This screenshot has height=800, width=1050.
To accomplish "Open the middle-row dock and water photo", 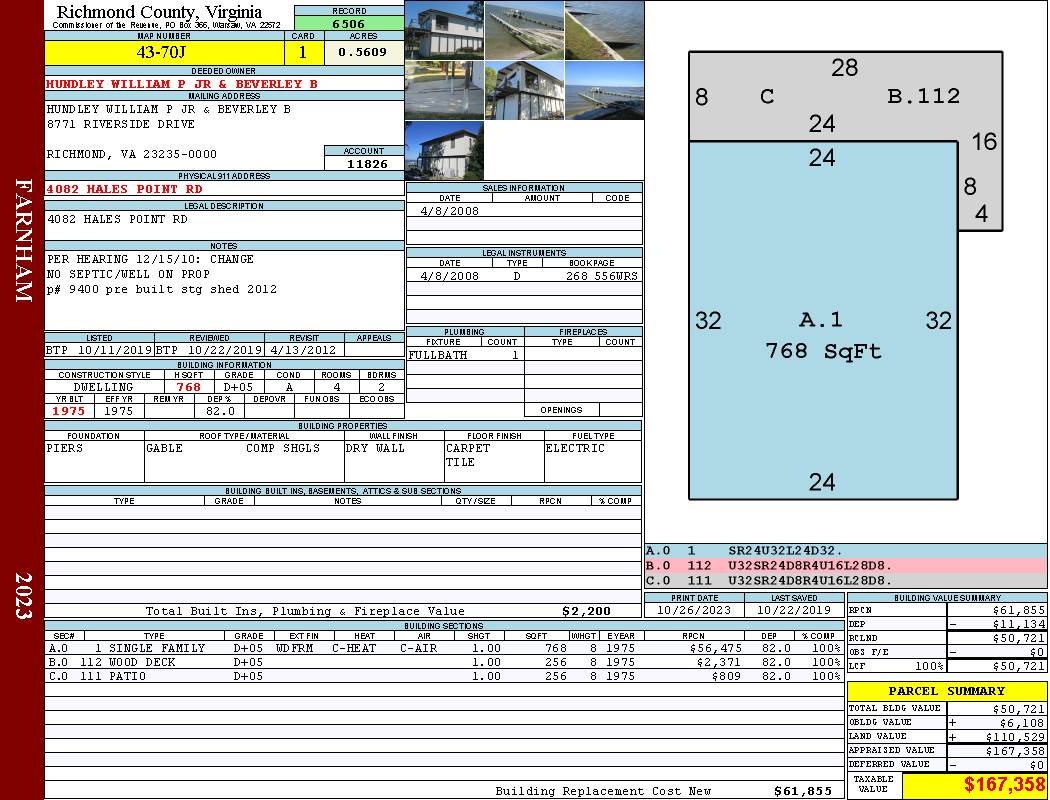I will click(x=604, y=90).
